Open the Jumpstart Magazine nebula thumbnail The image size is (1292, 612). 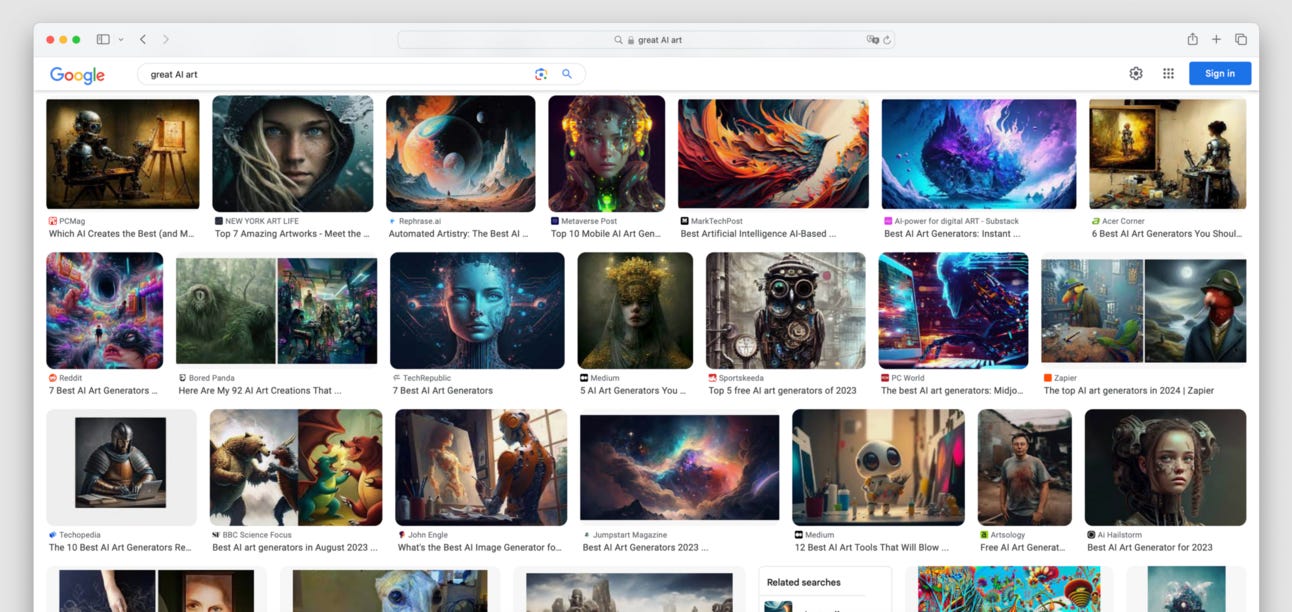[680, 467]
